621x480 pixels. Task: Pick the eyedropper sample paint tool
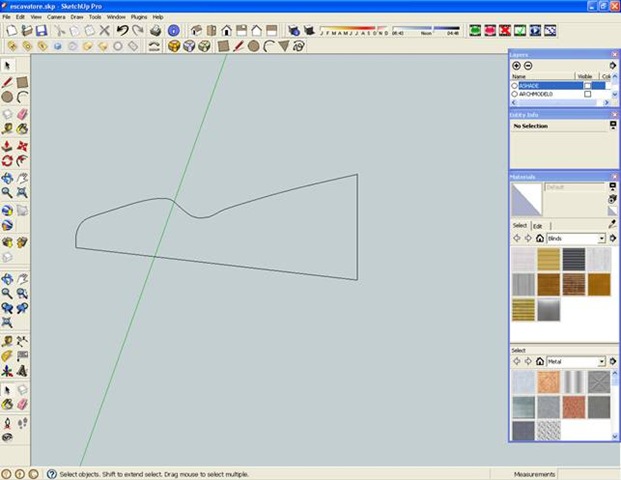click(612, 225)
